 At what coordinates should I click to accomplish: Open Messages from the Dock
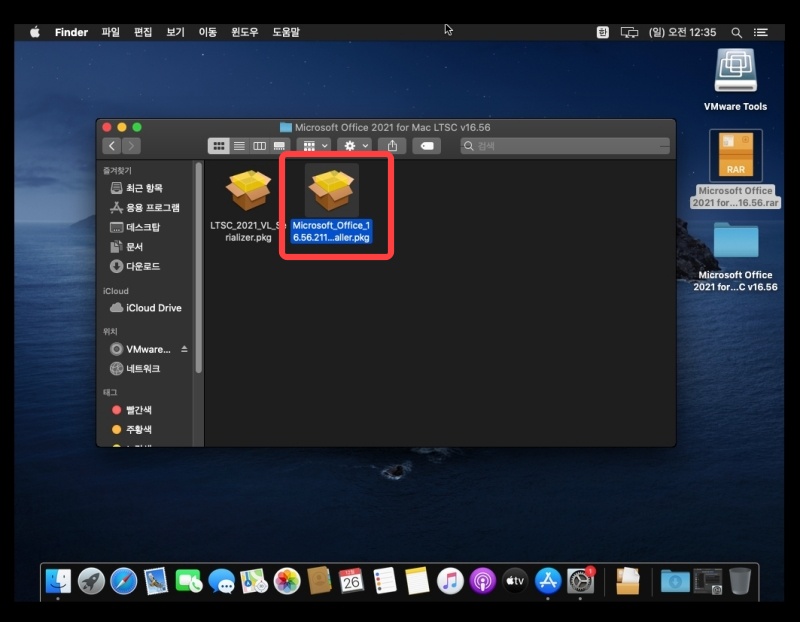click(x=221, y=581)
